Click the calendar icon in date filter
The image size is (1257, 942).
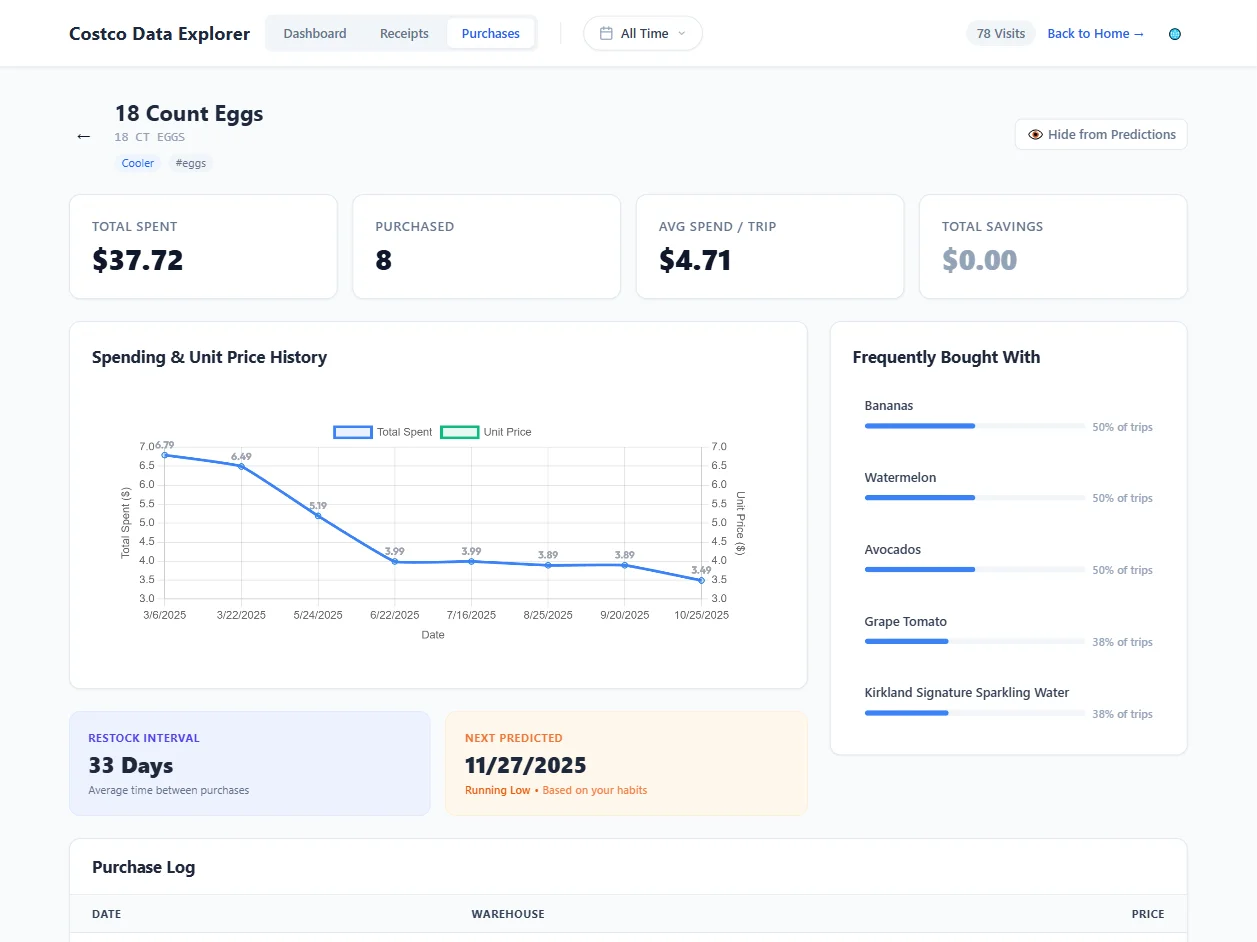click(x=606, y=33)
